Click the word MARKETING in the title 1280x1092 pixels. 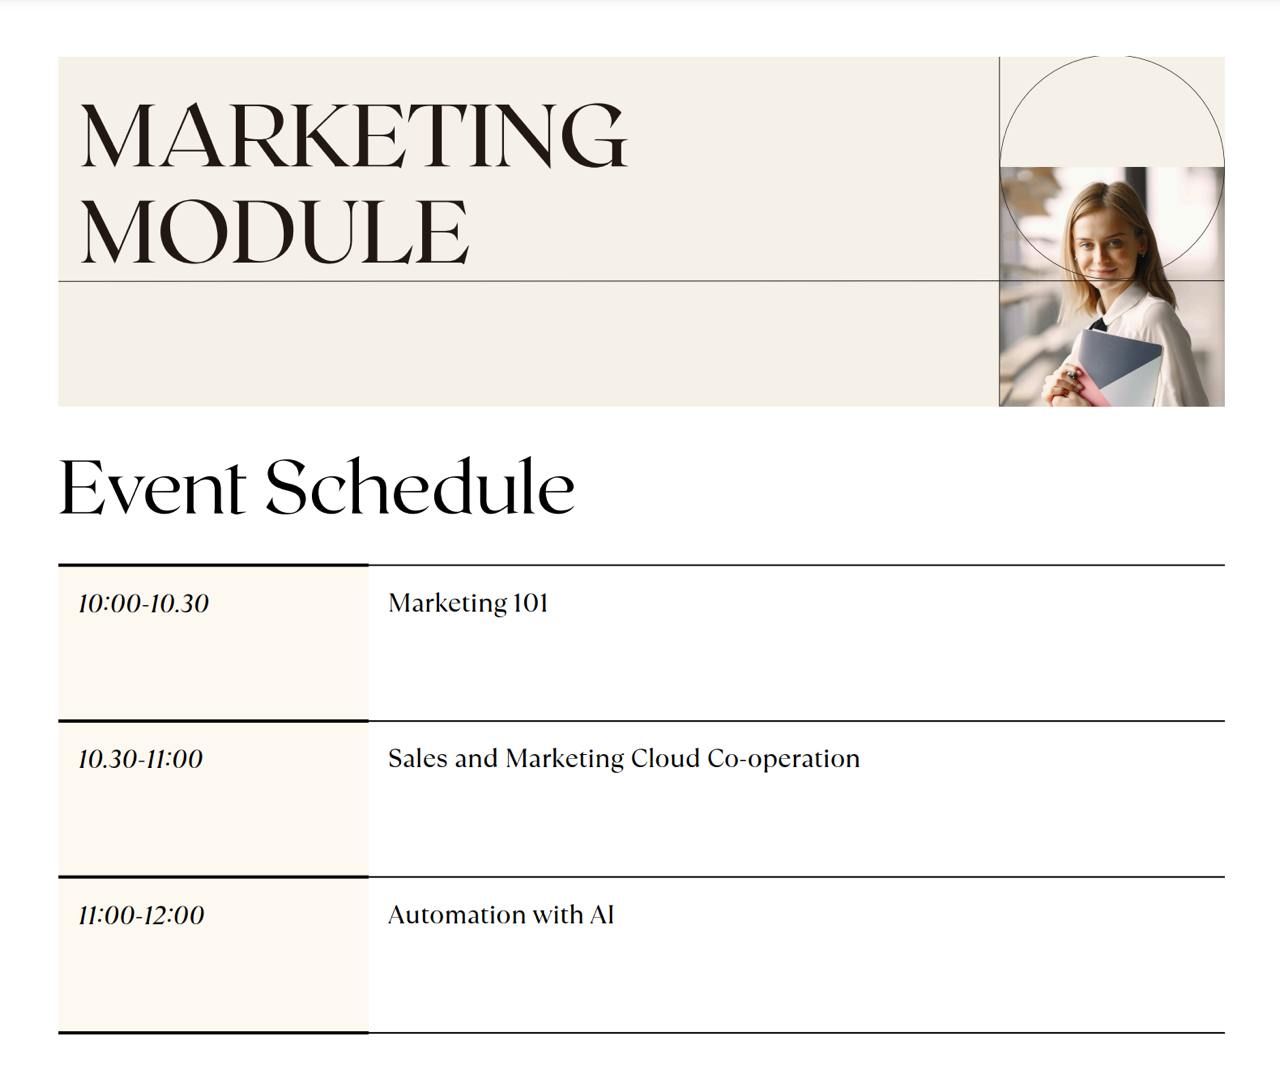tap(353, 135)
